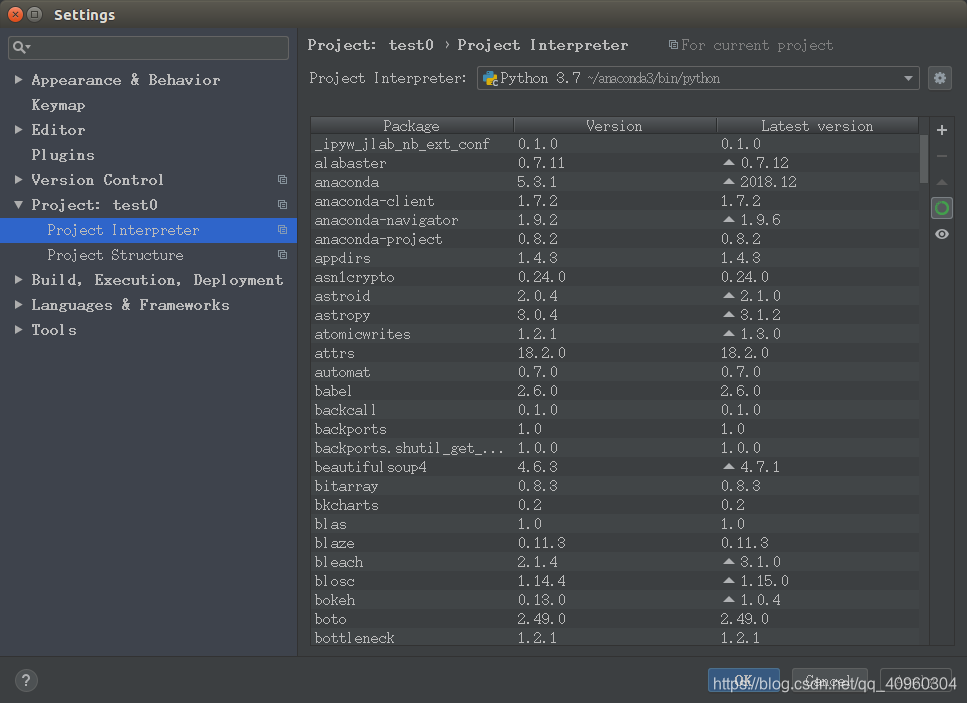The image size is (967, 703).
Task: Select the attrs package row
Action: 615,353
